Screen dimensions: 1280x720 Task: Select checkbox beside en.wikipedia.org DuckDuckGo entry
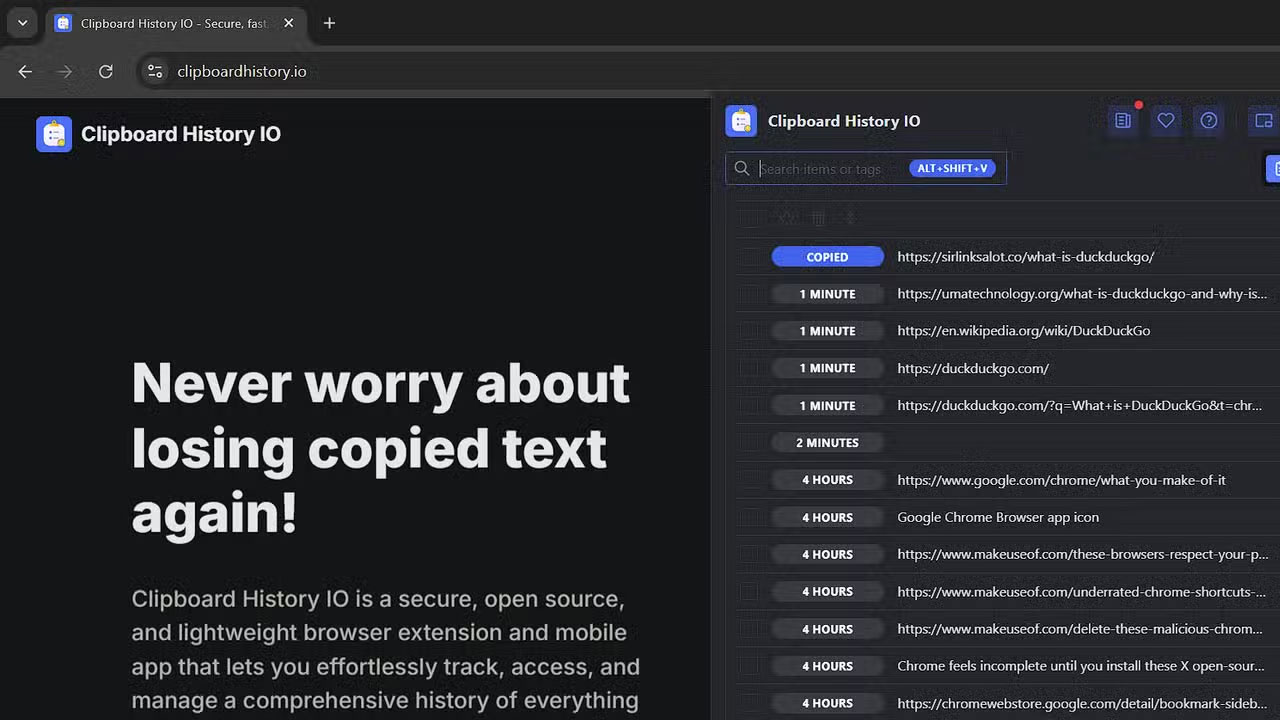(x=749, y=331)
